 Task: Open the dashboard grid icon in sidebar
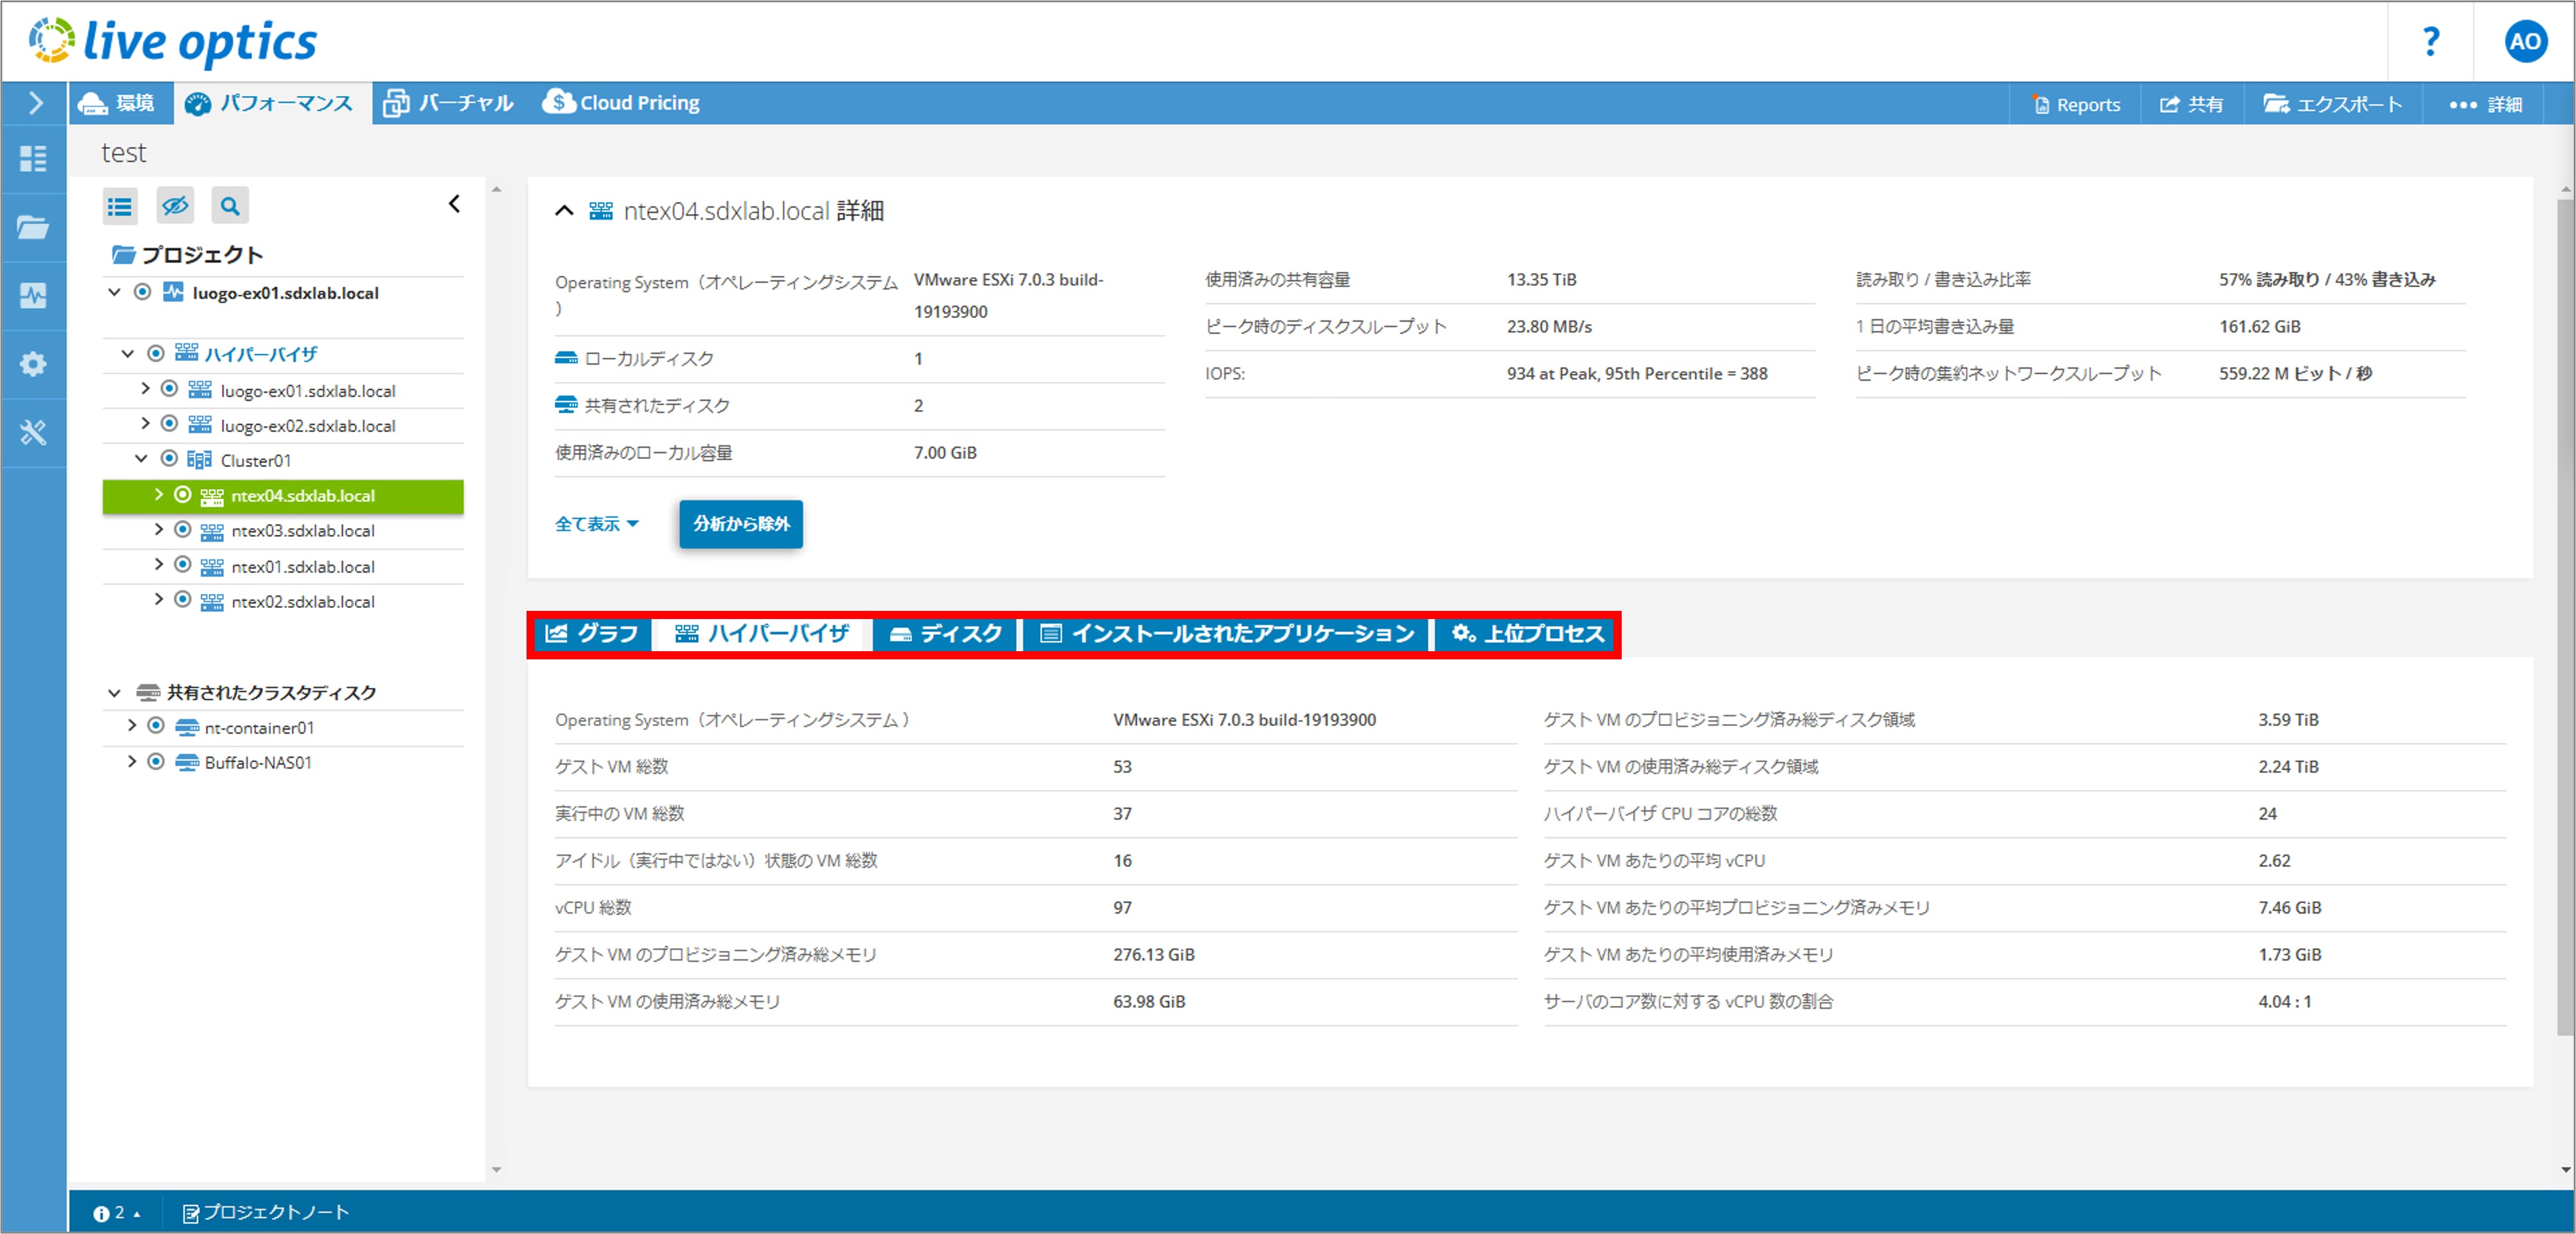tap(33, 158)
